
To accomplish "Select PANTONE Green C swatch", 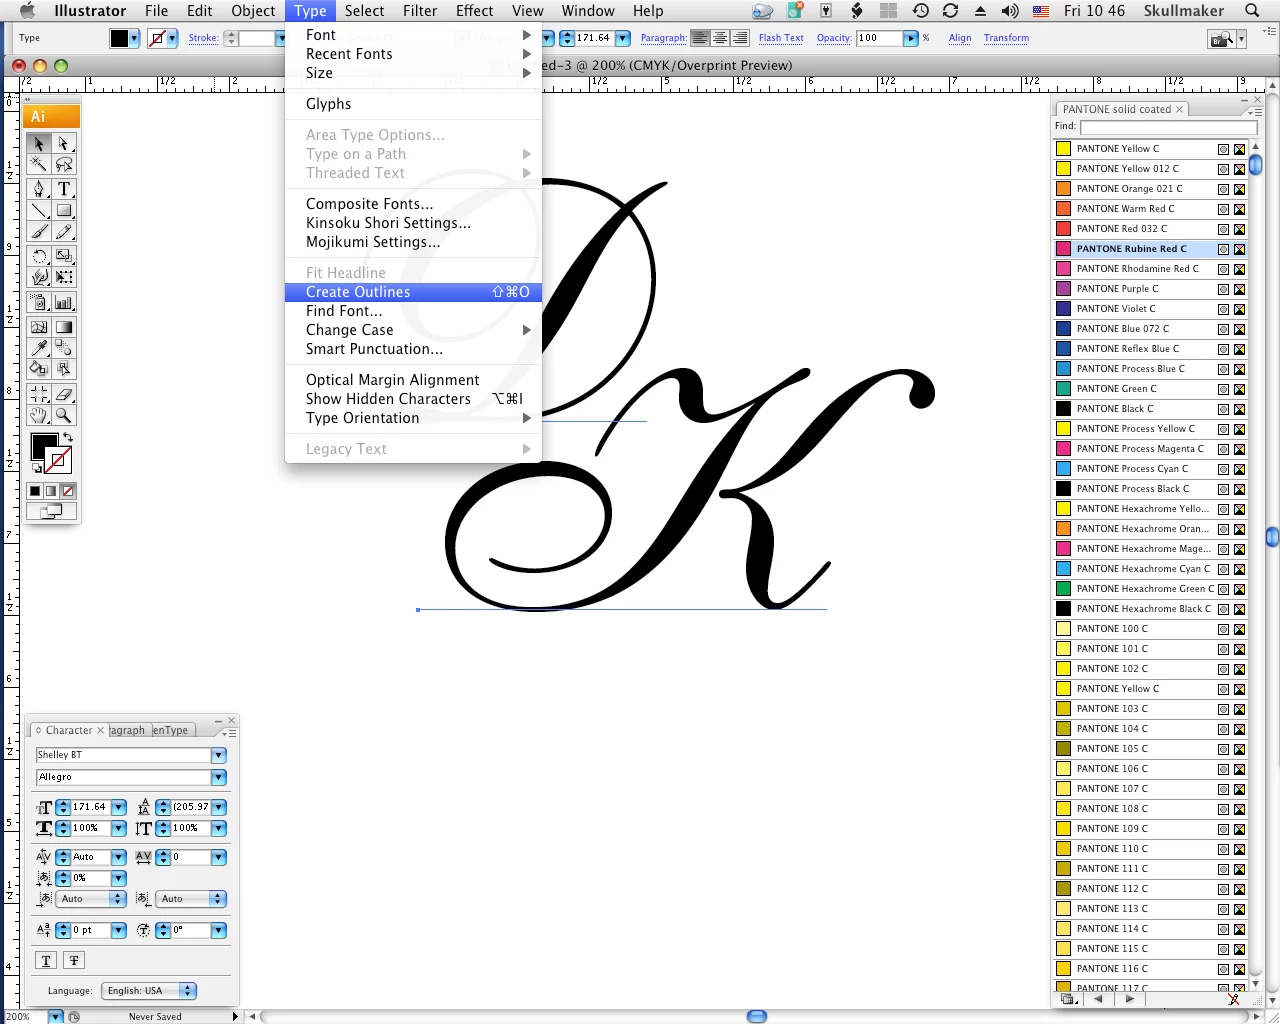I will click(x=1150, y=389).
